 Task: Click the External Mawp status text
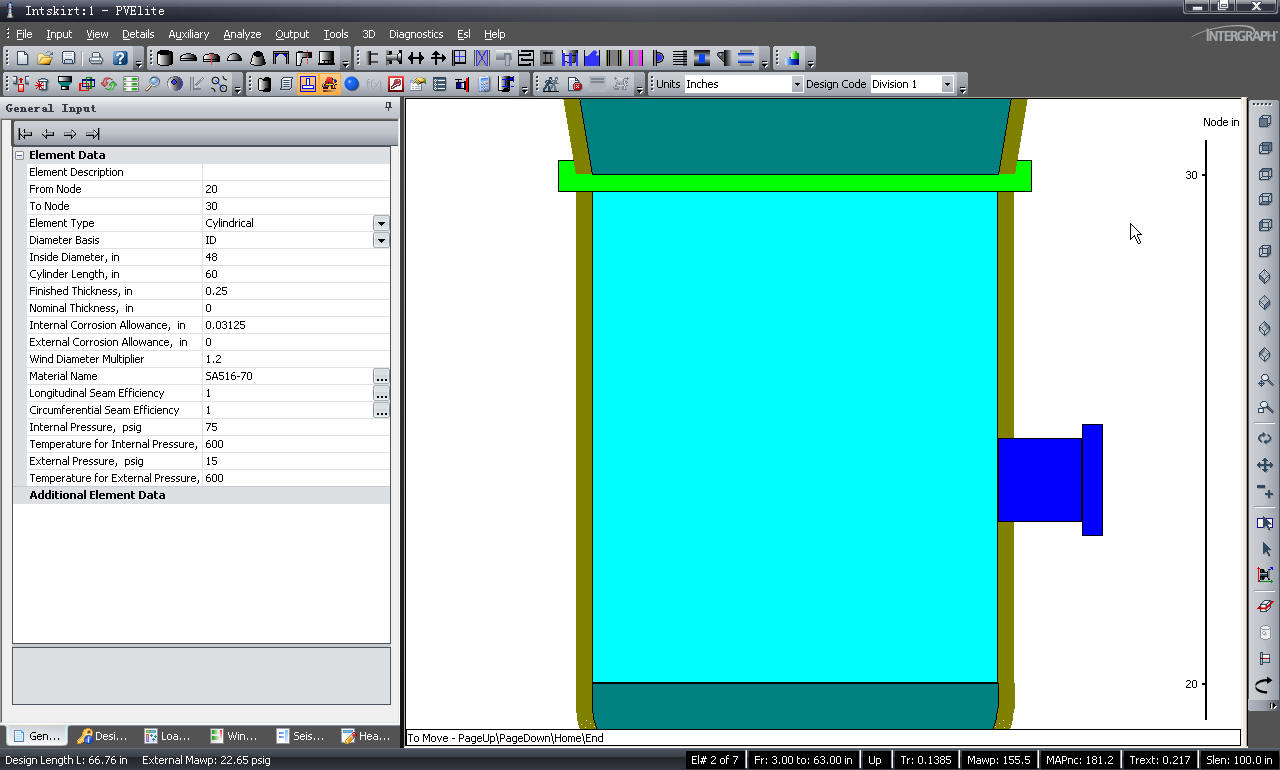(206, 760)
